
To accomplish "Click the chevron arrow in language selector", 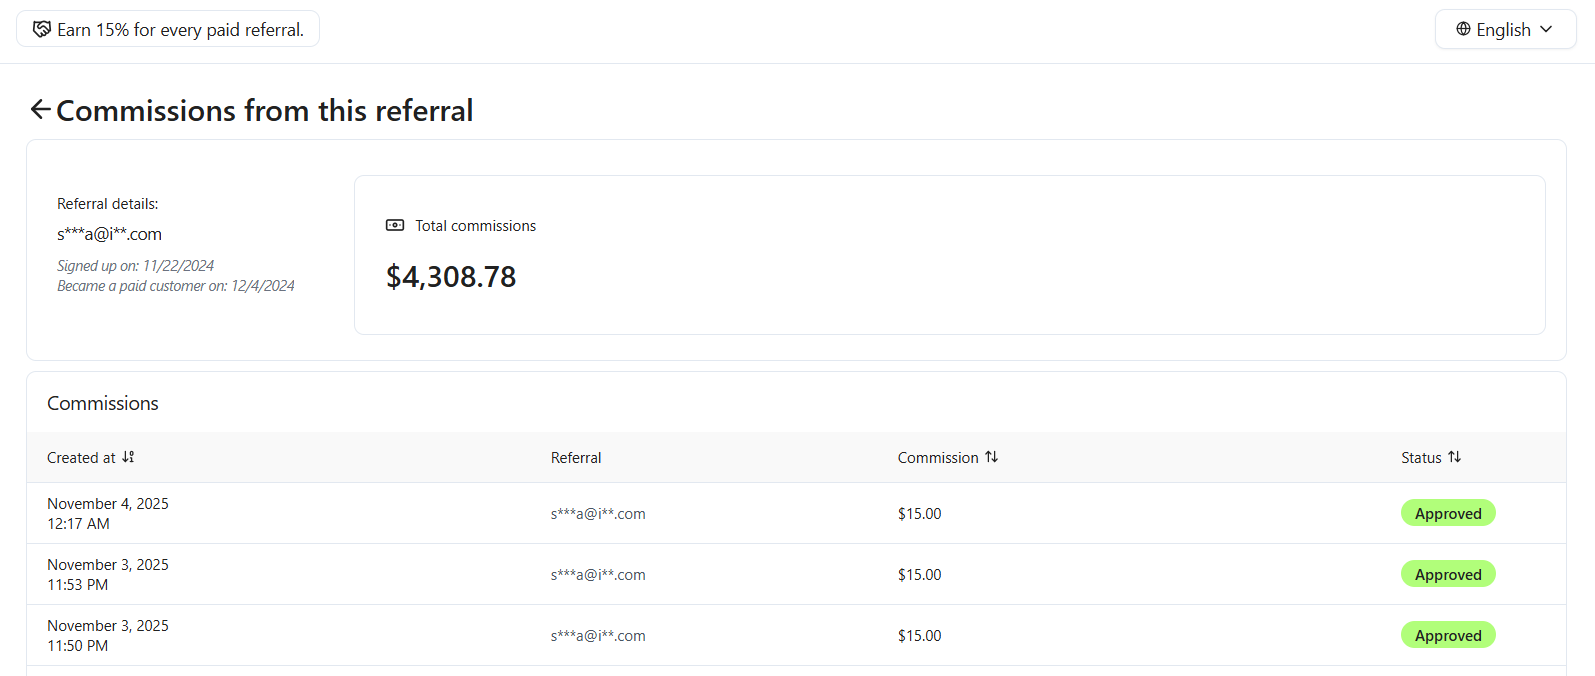I will click(1546, 29).
